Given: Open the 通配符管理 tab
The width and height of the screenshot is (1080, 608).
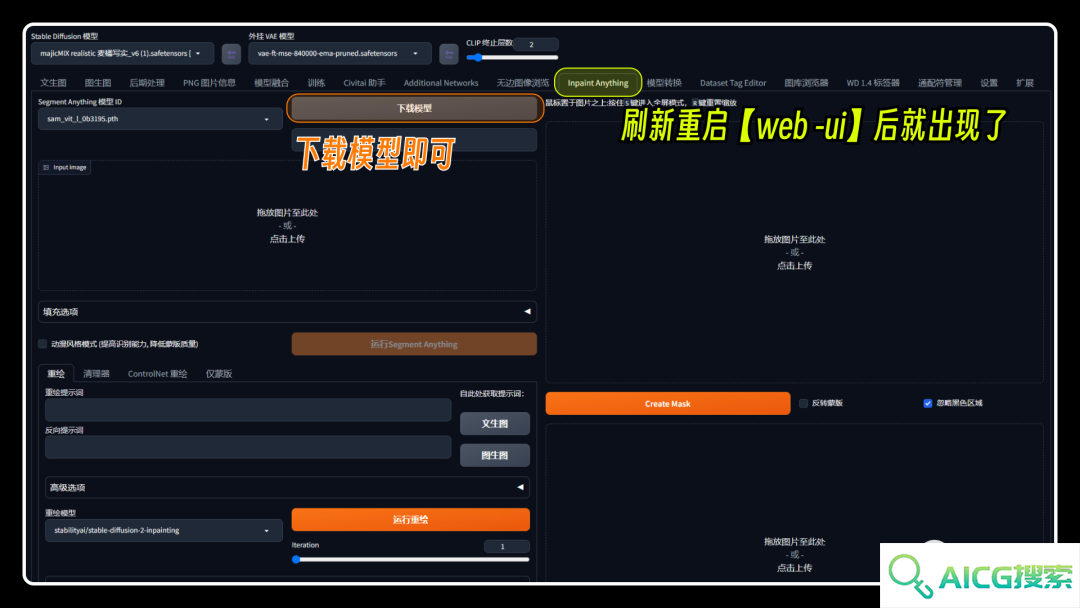Looking at the screenshot, I should point(939,83).
